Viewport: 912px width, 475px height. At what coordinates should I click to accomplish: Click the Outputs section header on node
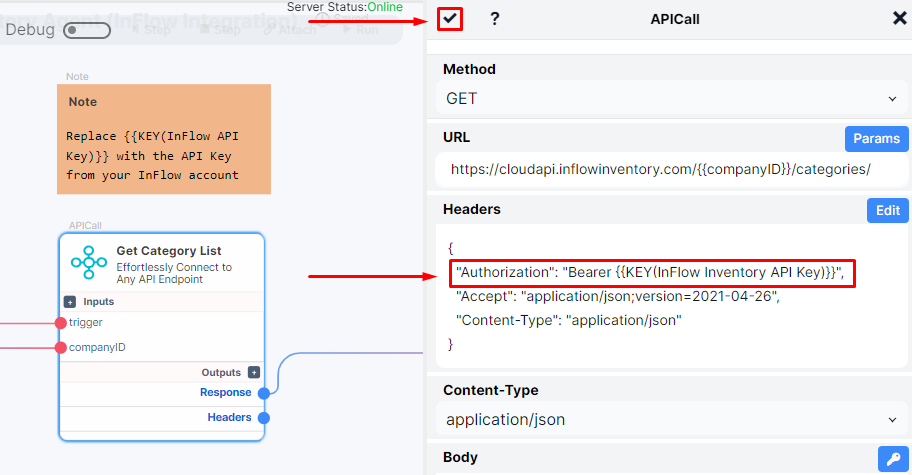pos(162,372)
